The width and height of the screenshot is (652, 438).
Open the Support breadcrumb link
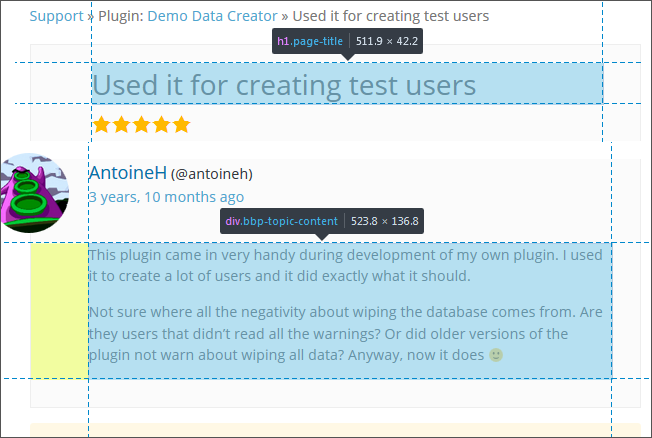click(56, 16)
